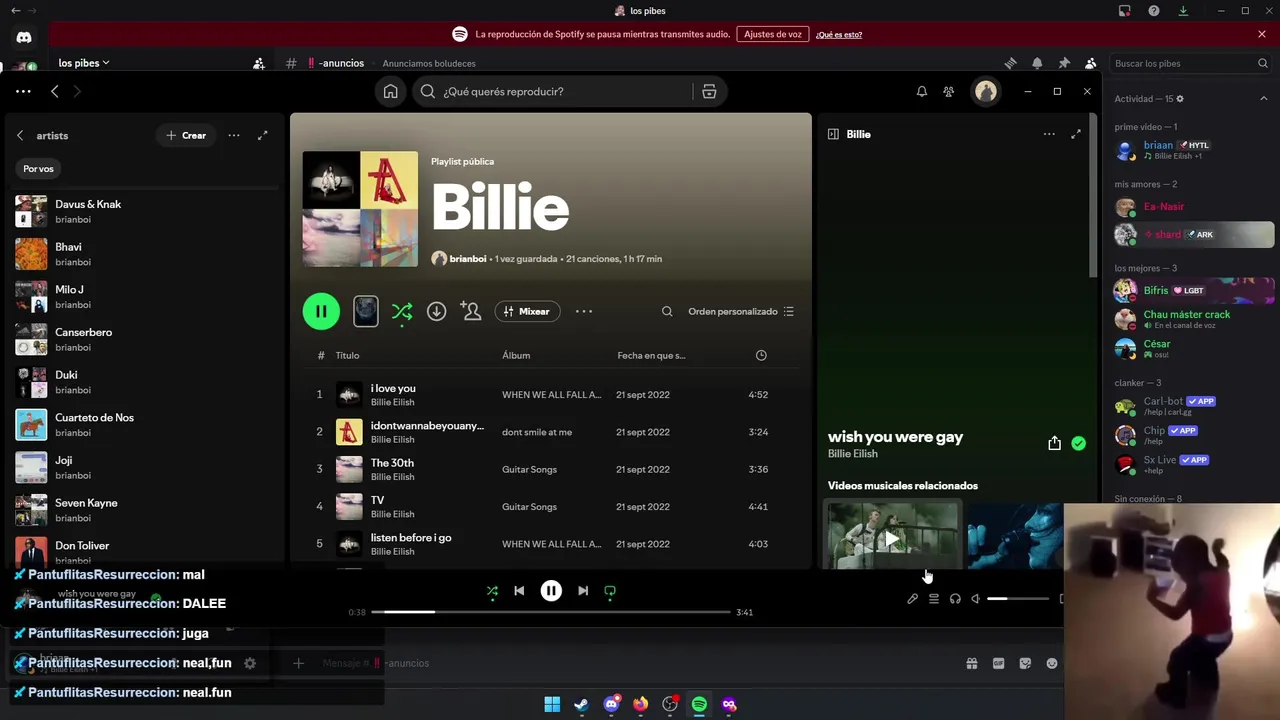This screenshot has height=720, width=1280.
Task: Go to Discord direct messages home
Action: pos(24,37)
